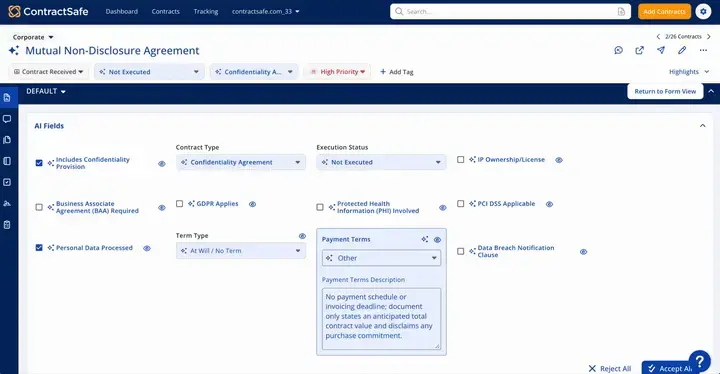Viewport: 720px width, 374px height.
Task: Click the Return to Form View button
Action: click(x=665, y=91)
